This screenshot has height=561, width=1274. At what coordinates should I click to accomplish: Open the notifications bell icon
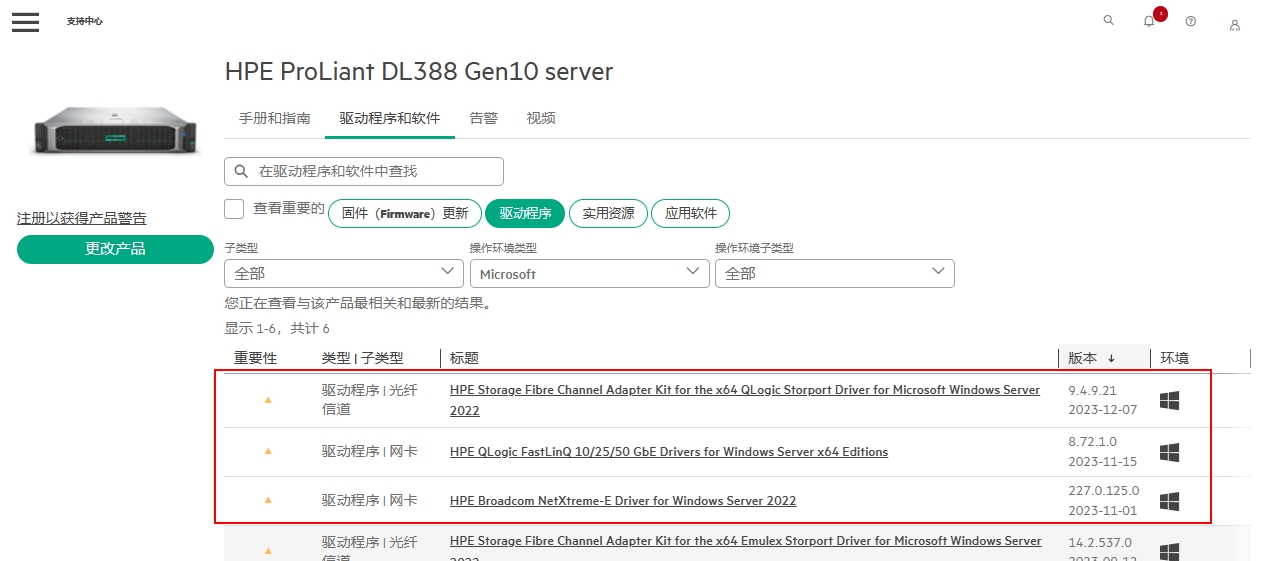(1149, 21)
